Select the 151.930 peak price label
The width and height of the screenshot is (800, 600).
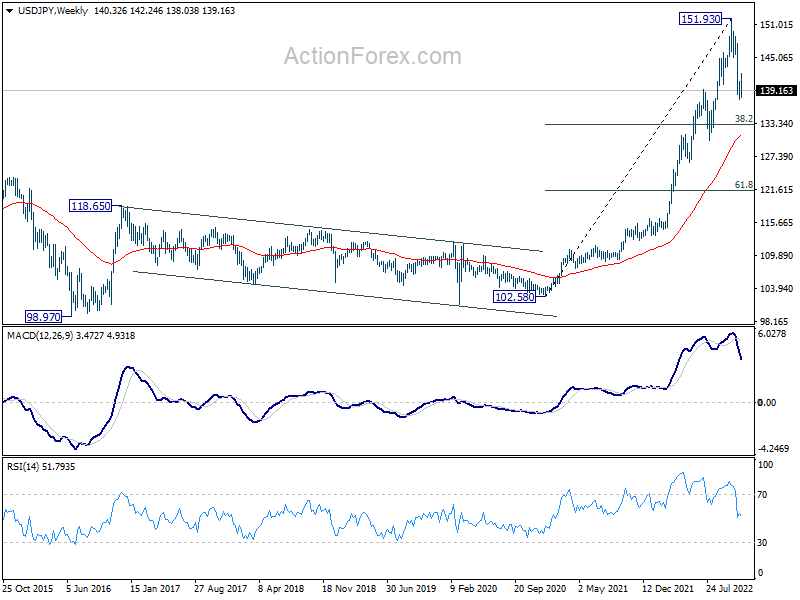point(701,19)
